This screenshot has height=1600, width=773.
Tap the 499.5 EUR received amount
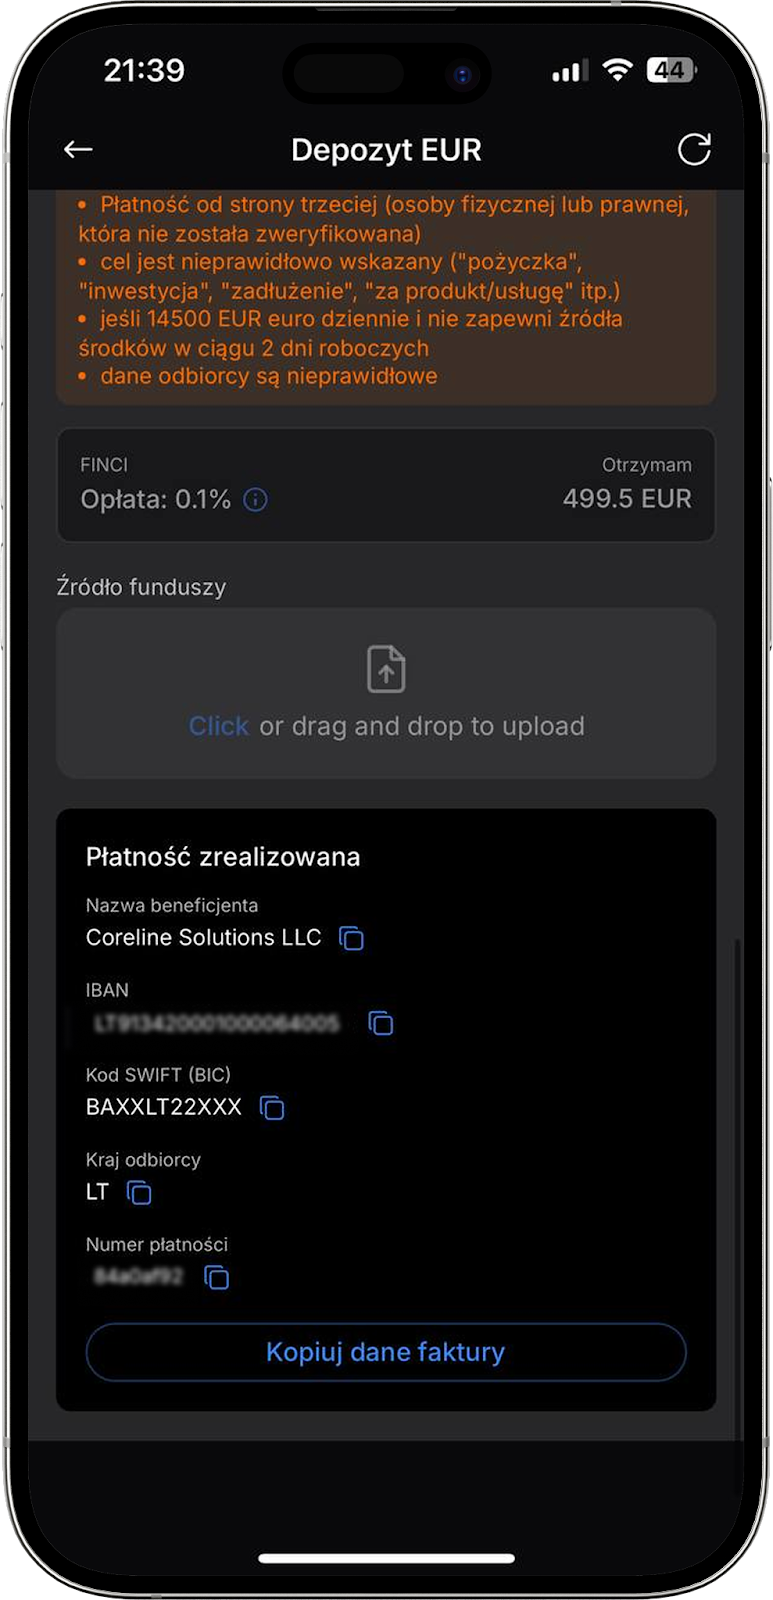pos(627,499)
